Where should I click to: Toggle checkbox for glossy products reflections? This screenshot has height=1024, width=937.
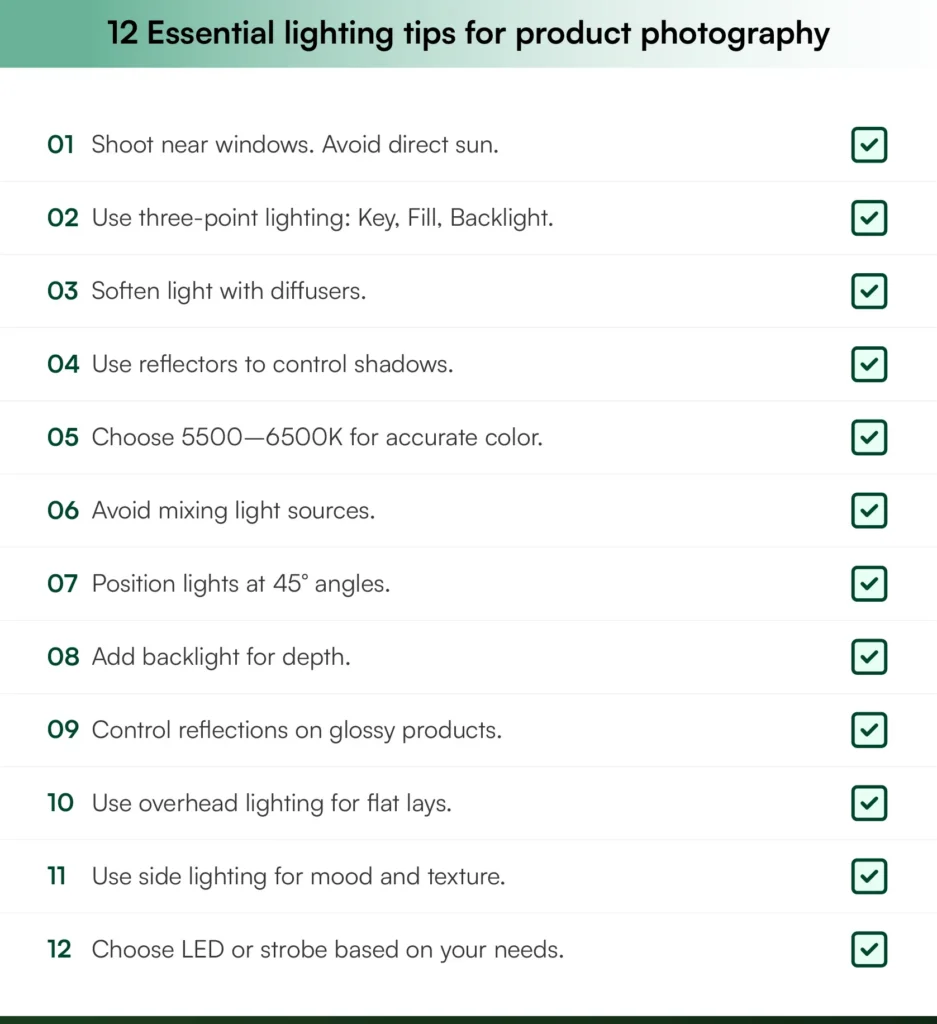point(869,730)
